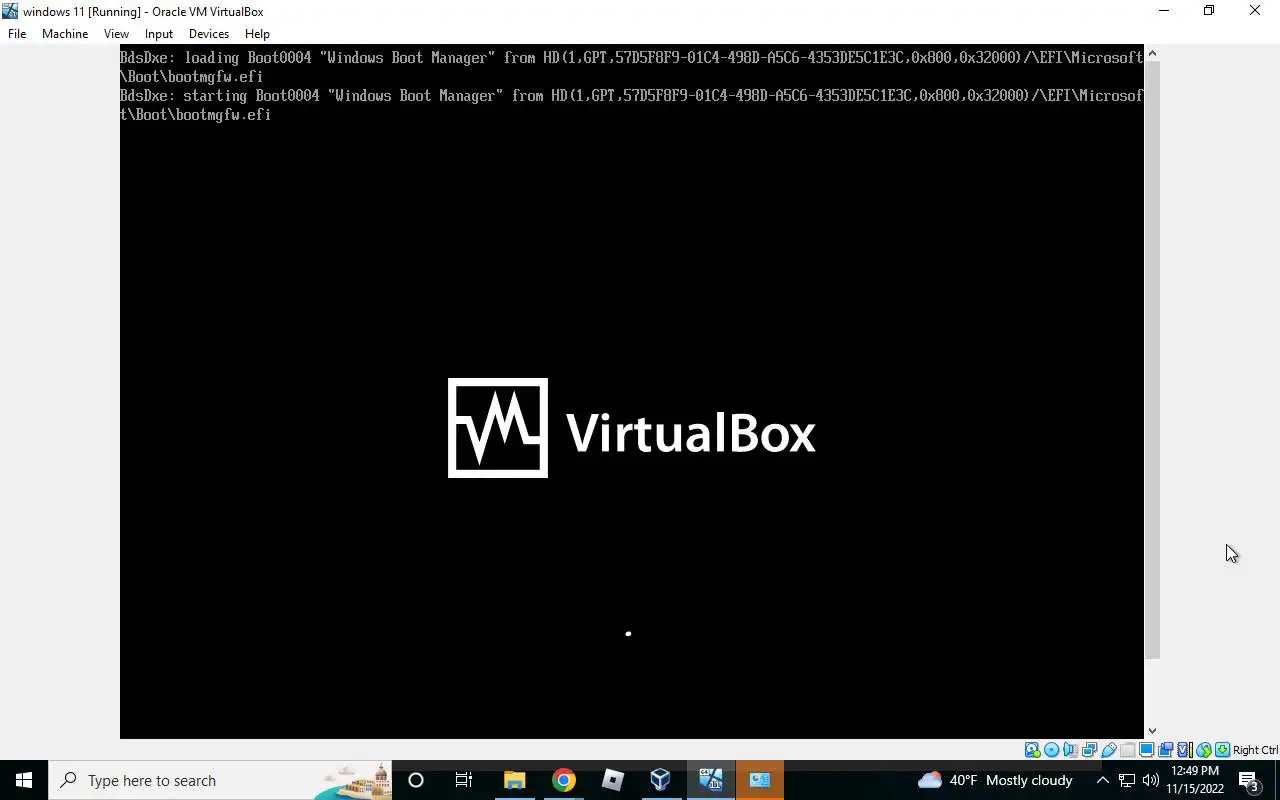Show hidden system tray icons
The image size is (1280, 800).
1103,780
